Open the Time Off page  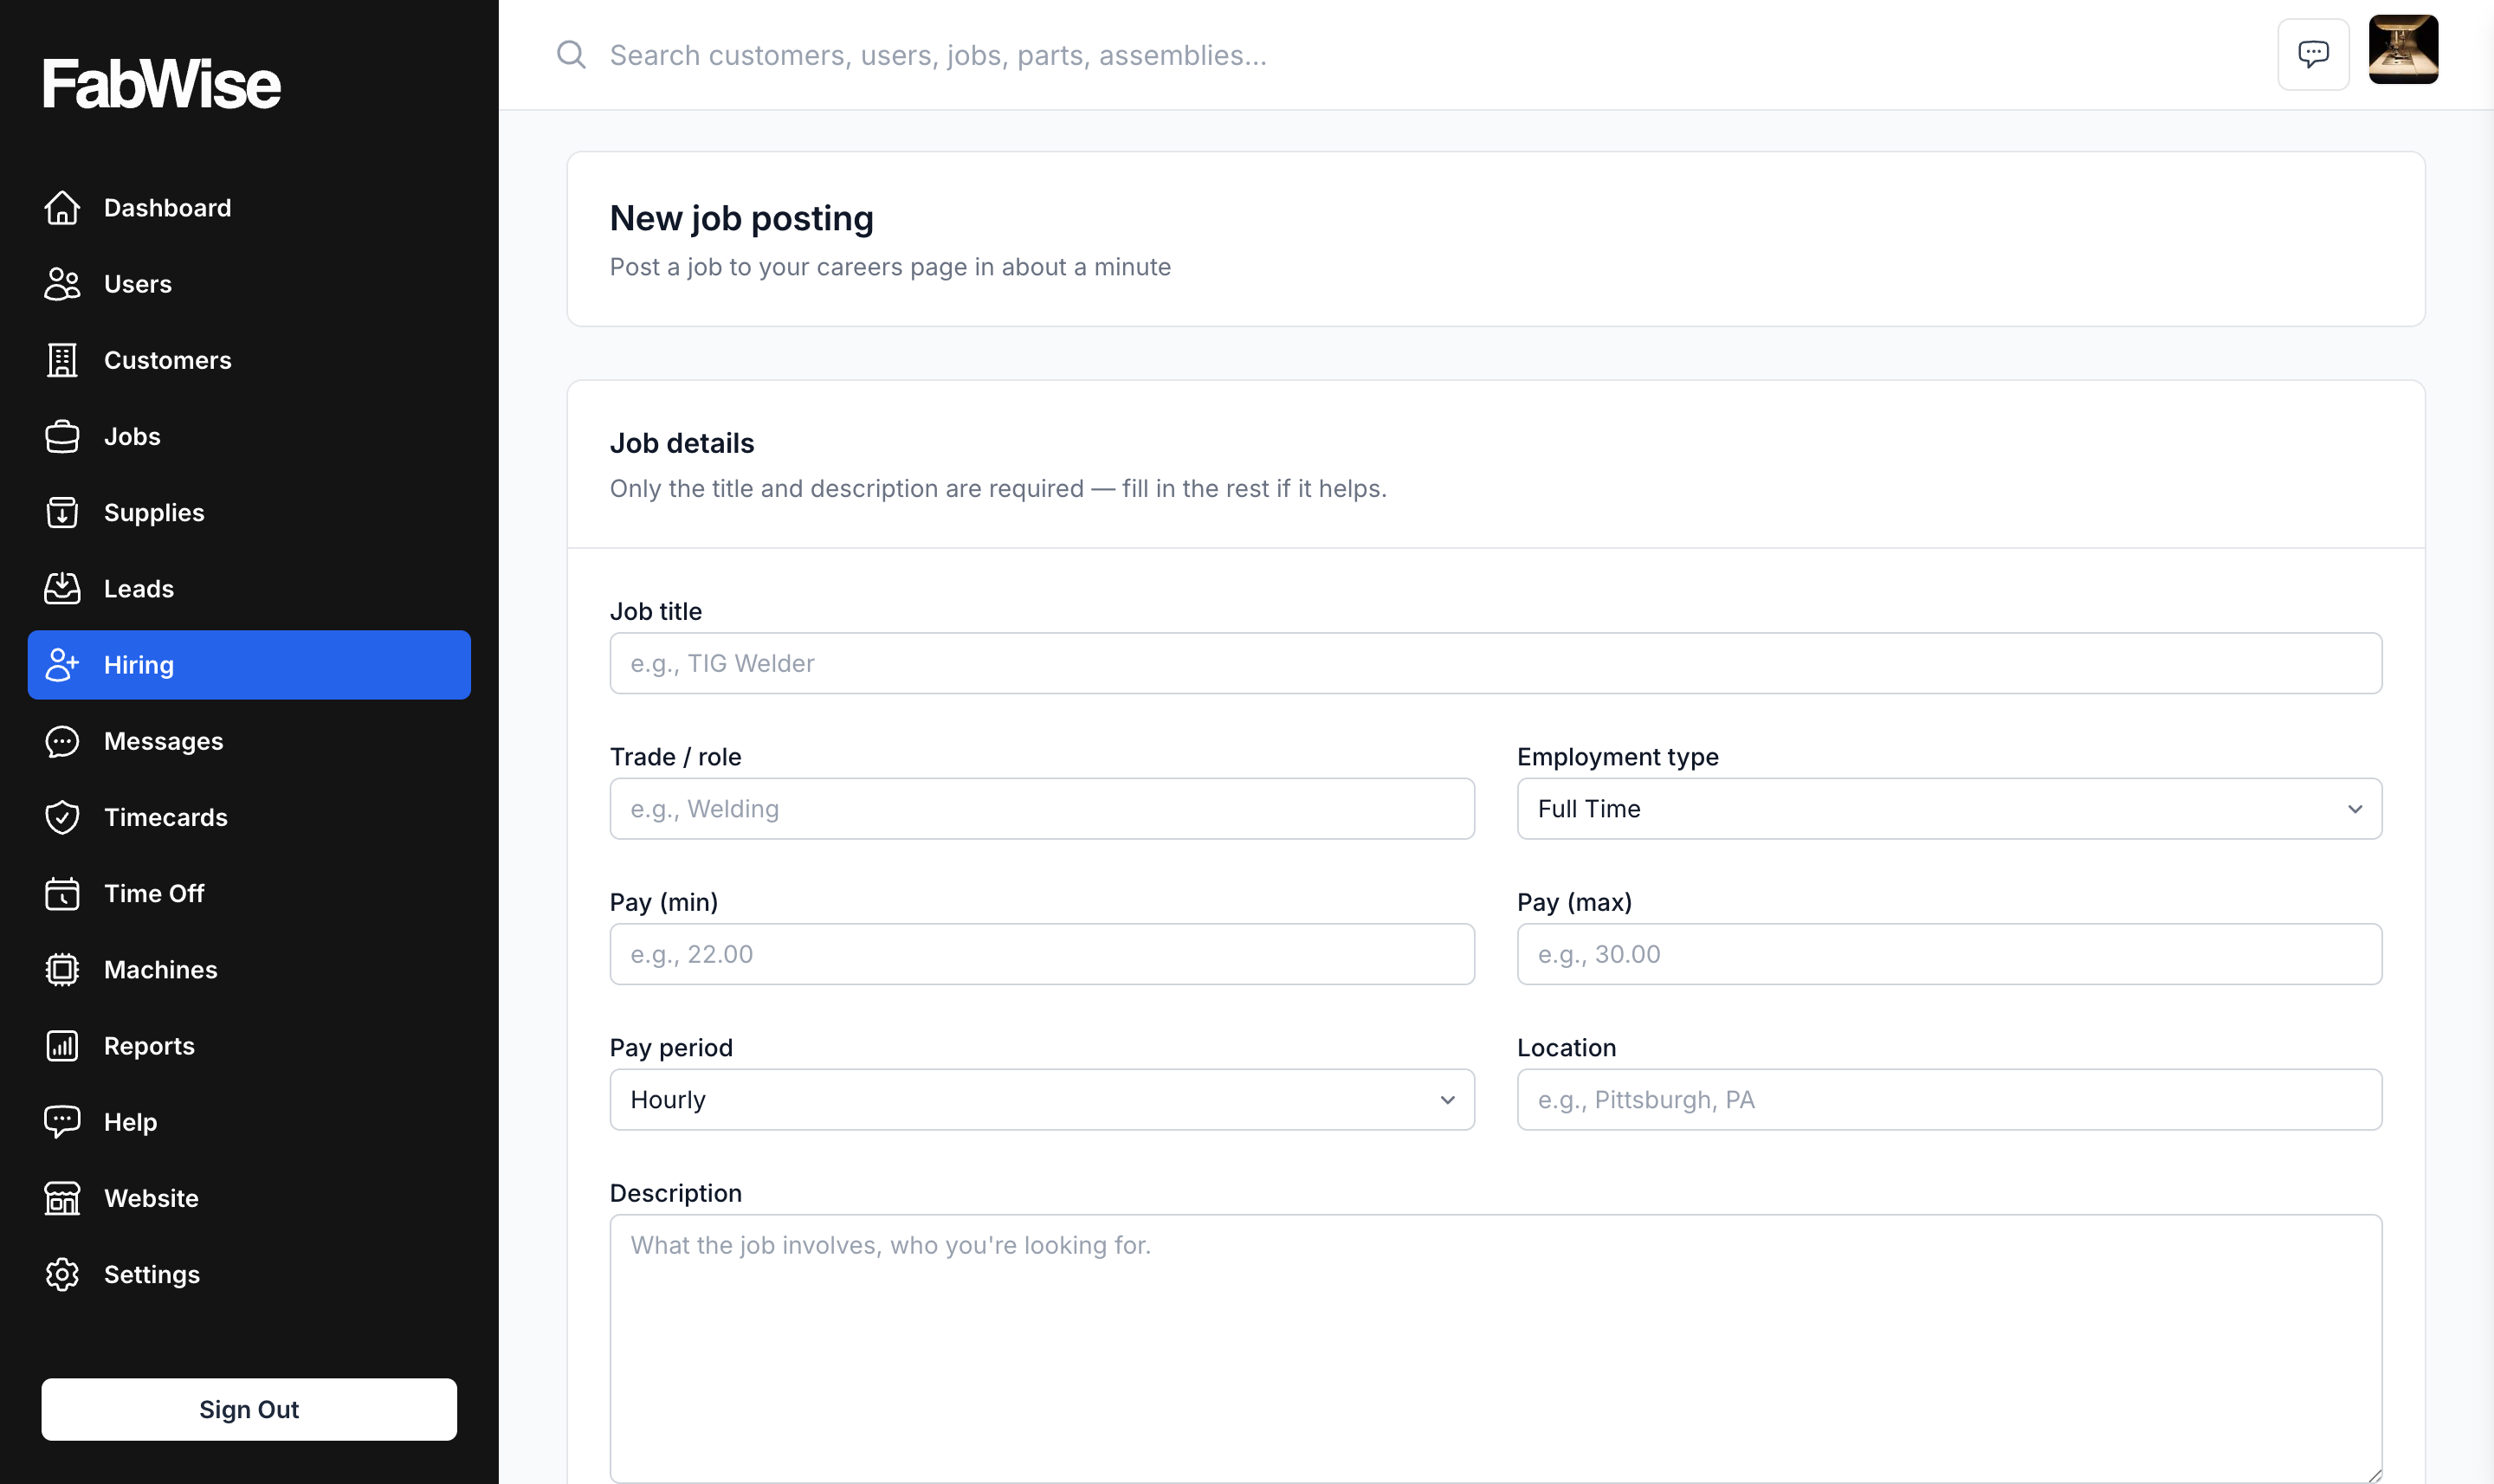point(249,893)
